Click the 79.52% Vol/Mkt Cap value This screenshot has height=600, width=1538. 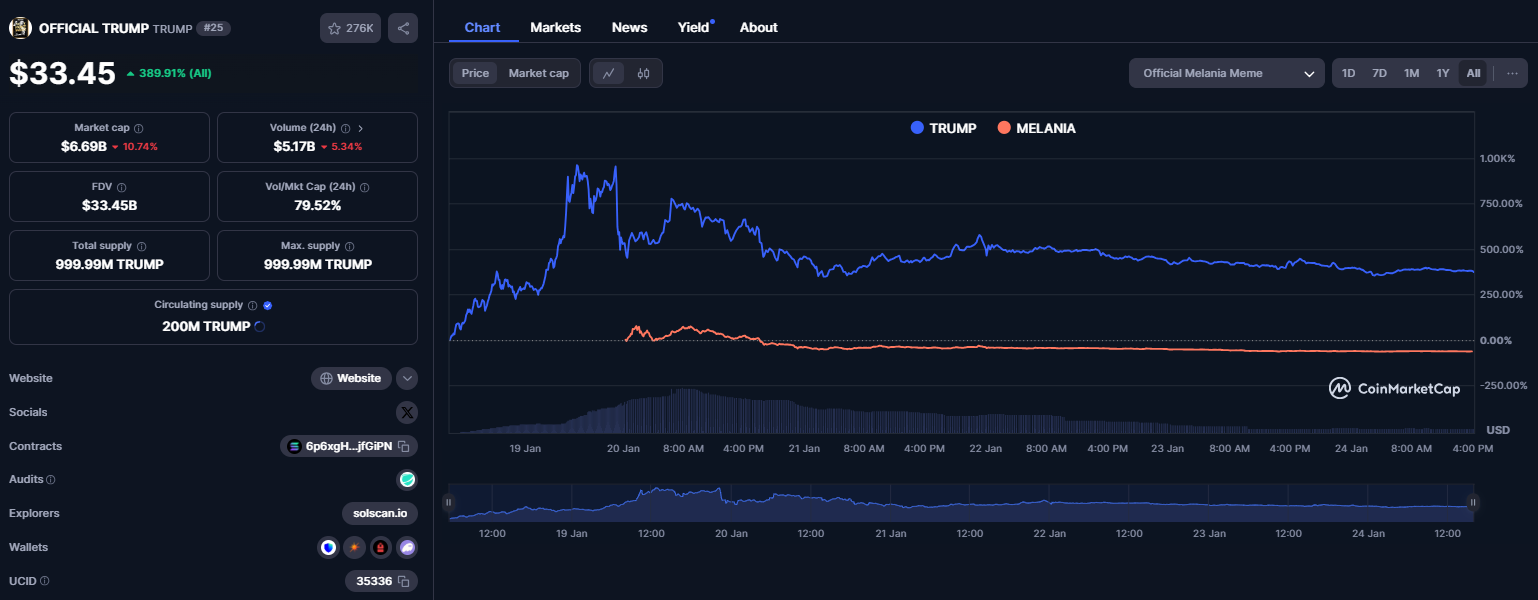317,205
